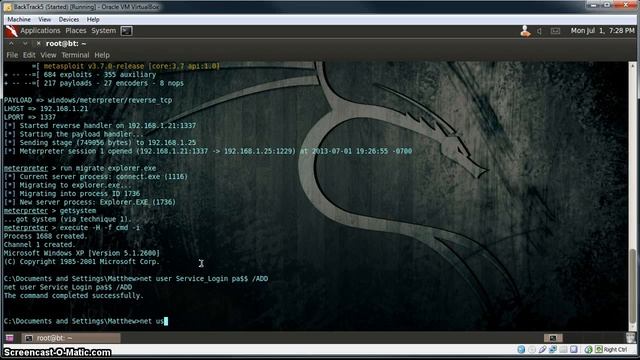
Task: Click 'The command completed successfully.' line
Action: pyautogui.click(x=74, y=296)
